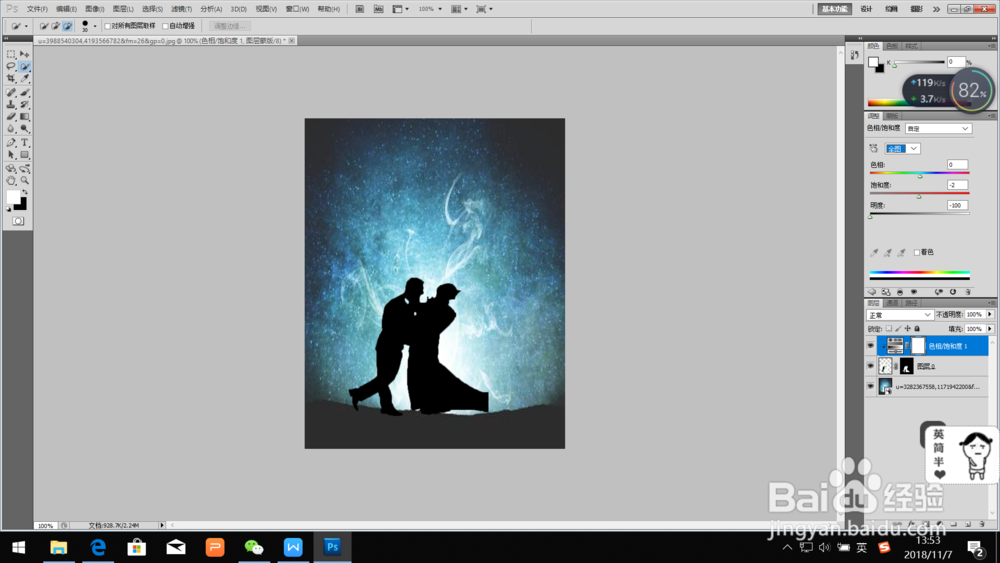The image size is (1000, 563).
Task: Toggle lock transparent pixels
Action: pyautogui.click(x=889, y=329)
